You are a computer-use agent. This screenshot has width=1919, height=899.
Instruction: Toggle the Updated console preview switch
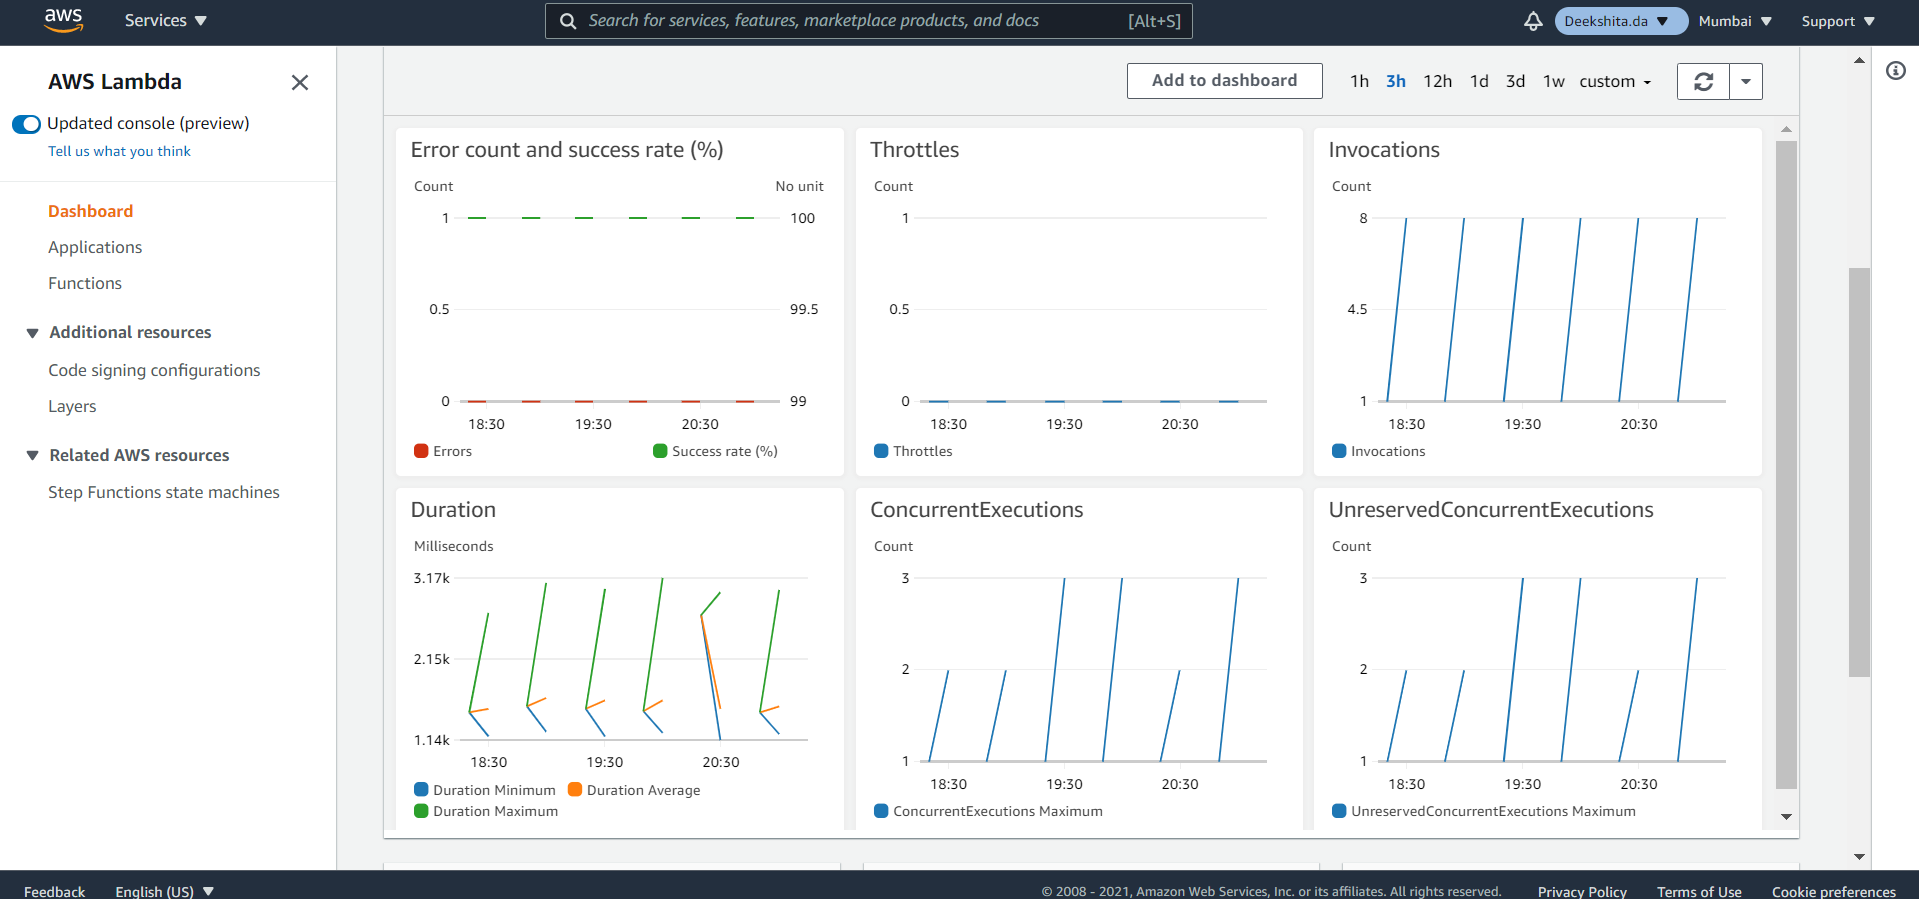(x=26, y=124)
